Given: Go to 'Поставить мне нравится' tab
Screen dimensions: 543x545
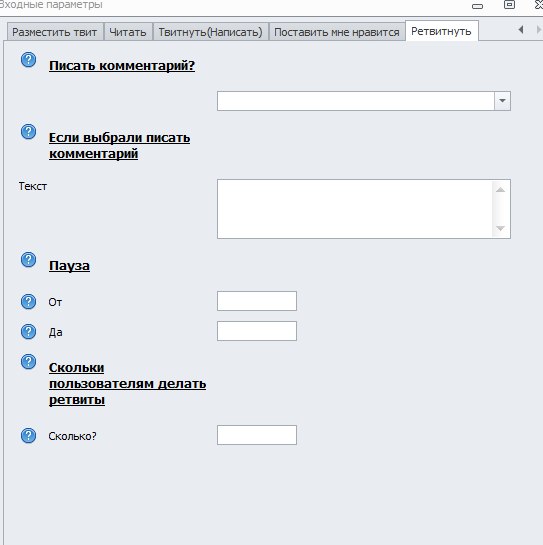Looking at the screenshot, I should coord(337,32).
